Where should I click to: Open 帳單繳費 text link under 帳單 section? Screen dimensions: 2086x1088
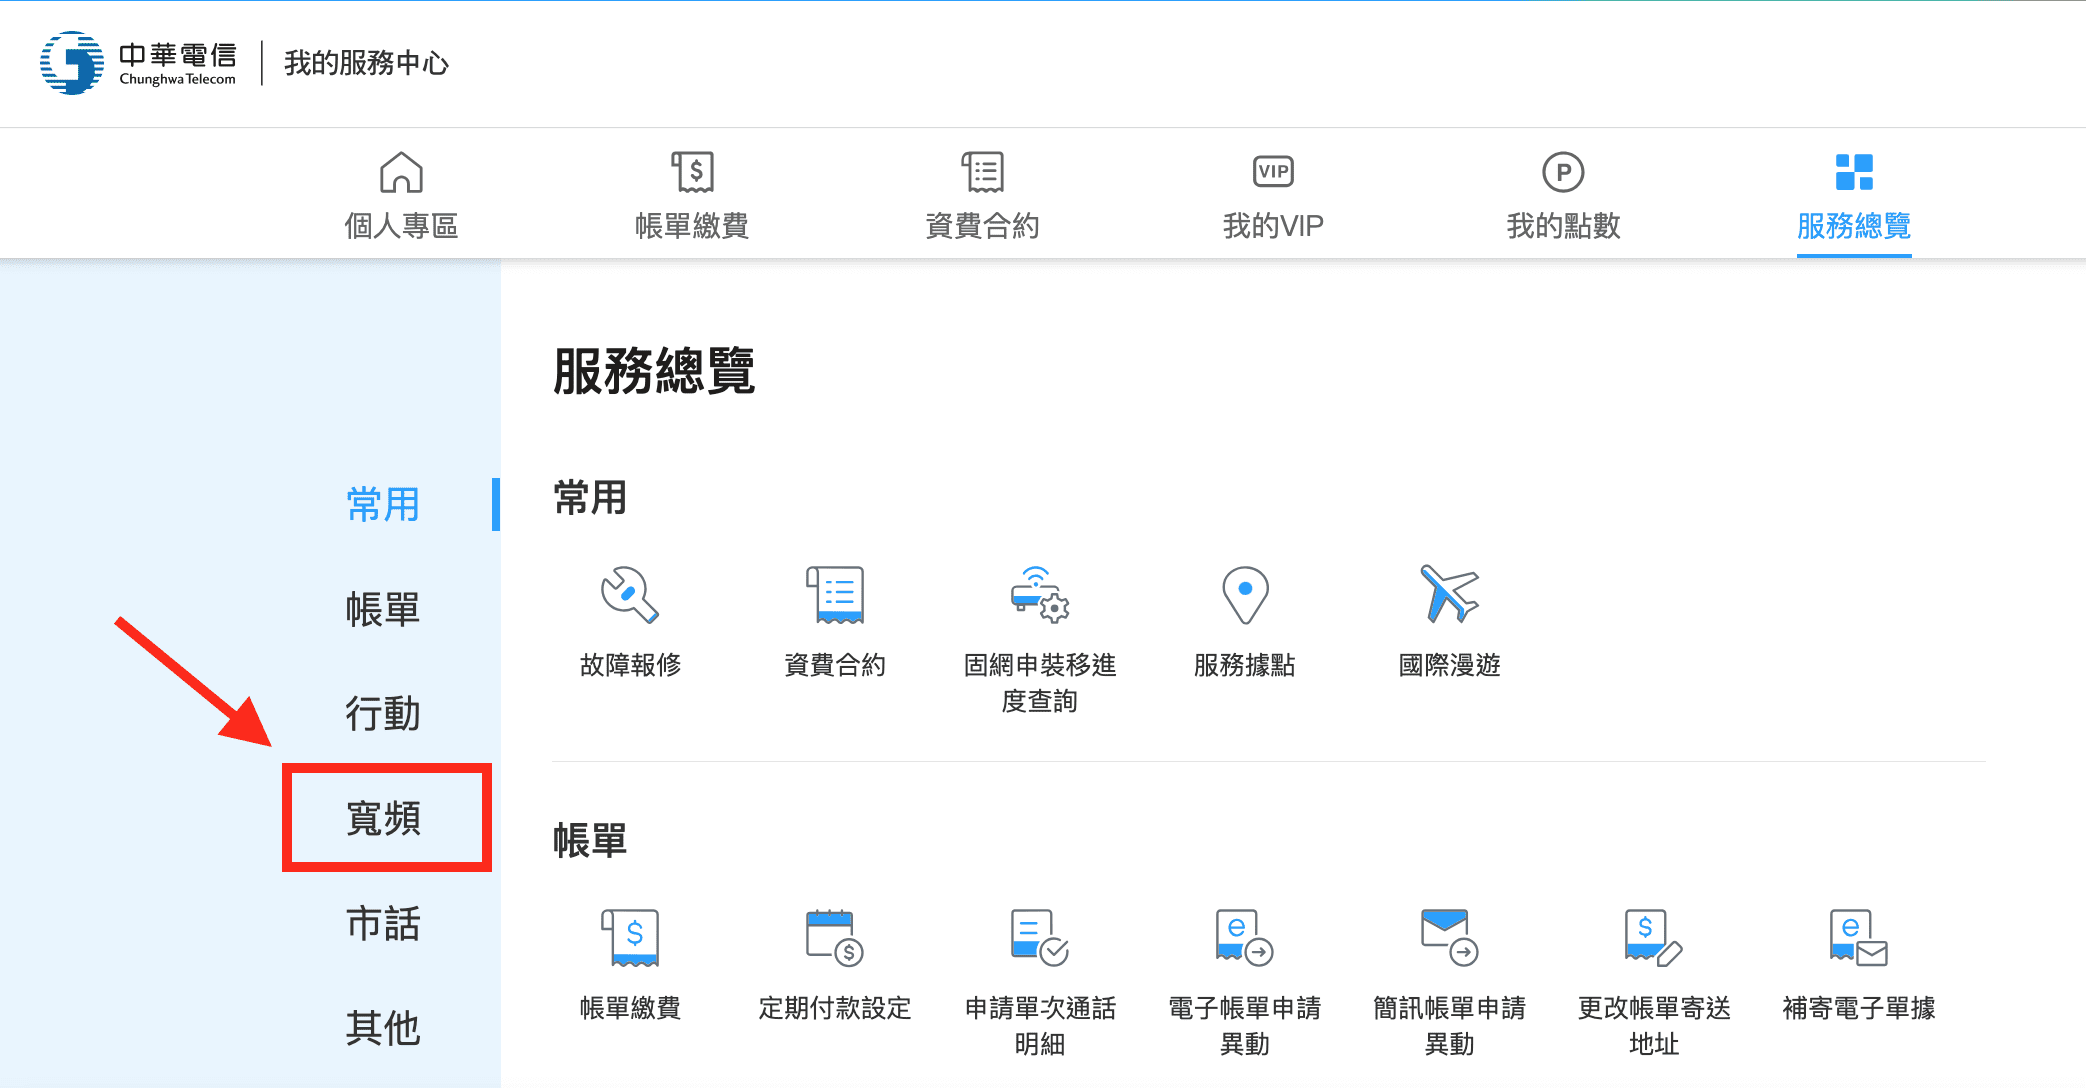click(x=630, y=1008)
